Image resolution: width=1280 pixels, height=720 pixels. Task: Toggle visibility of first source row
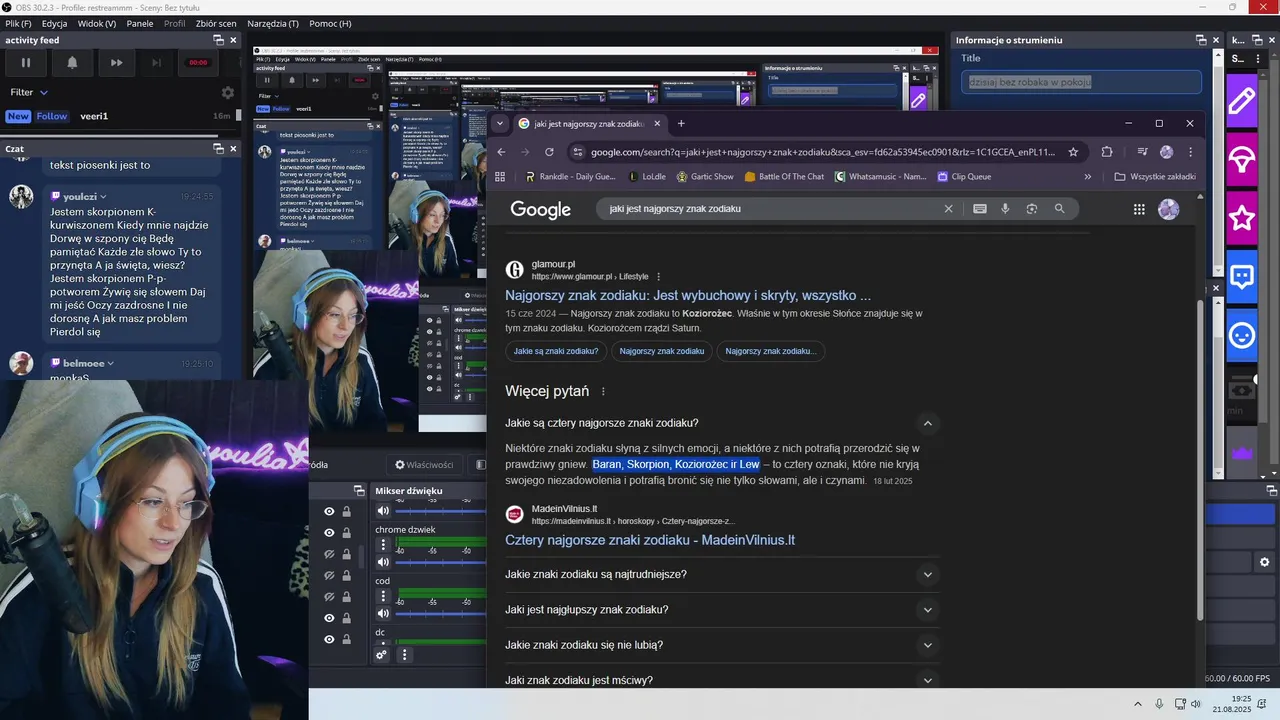pos(329,511)
